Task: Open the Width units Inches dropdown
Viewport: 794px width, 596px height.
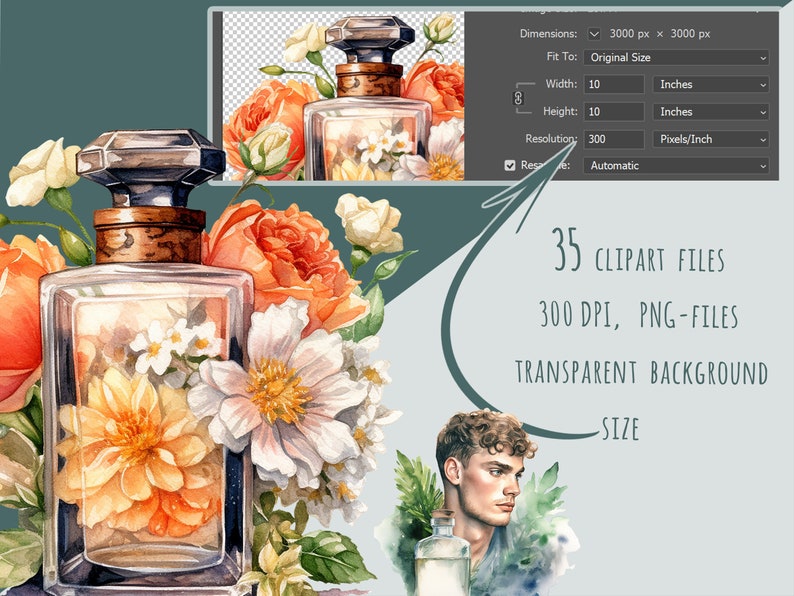Action: click(711, 84)
